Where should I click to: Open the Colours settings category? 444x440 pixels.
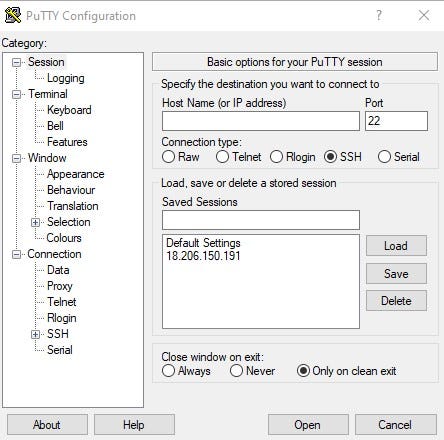[64, 238]
